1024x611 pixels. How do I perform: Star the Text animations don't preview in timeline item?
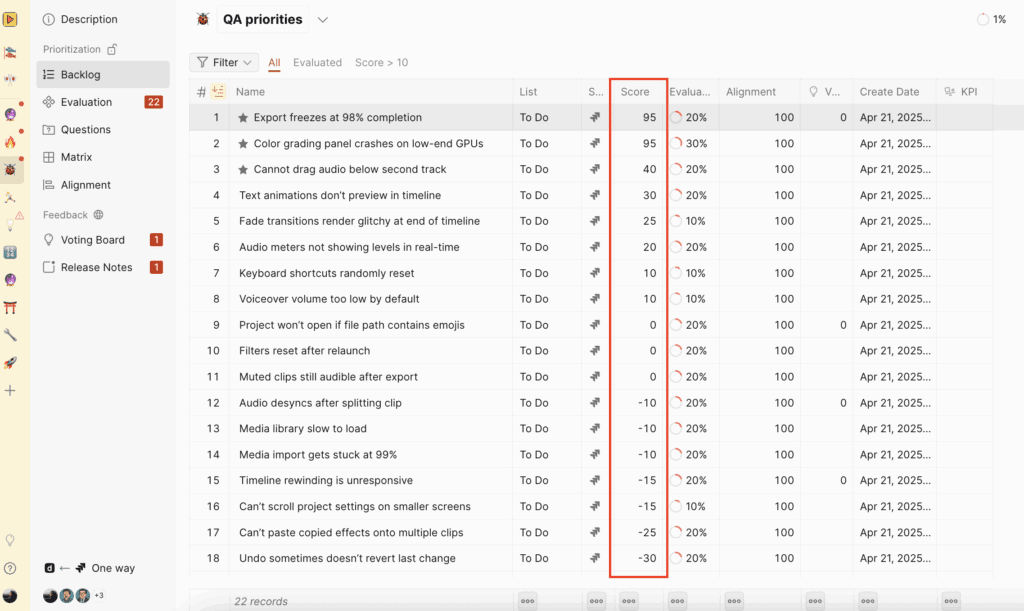point(245,195)
